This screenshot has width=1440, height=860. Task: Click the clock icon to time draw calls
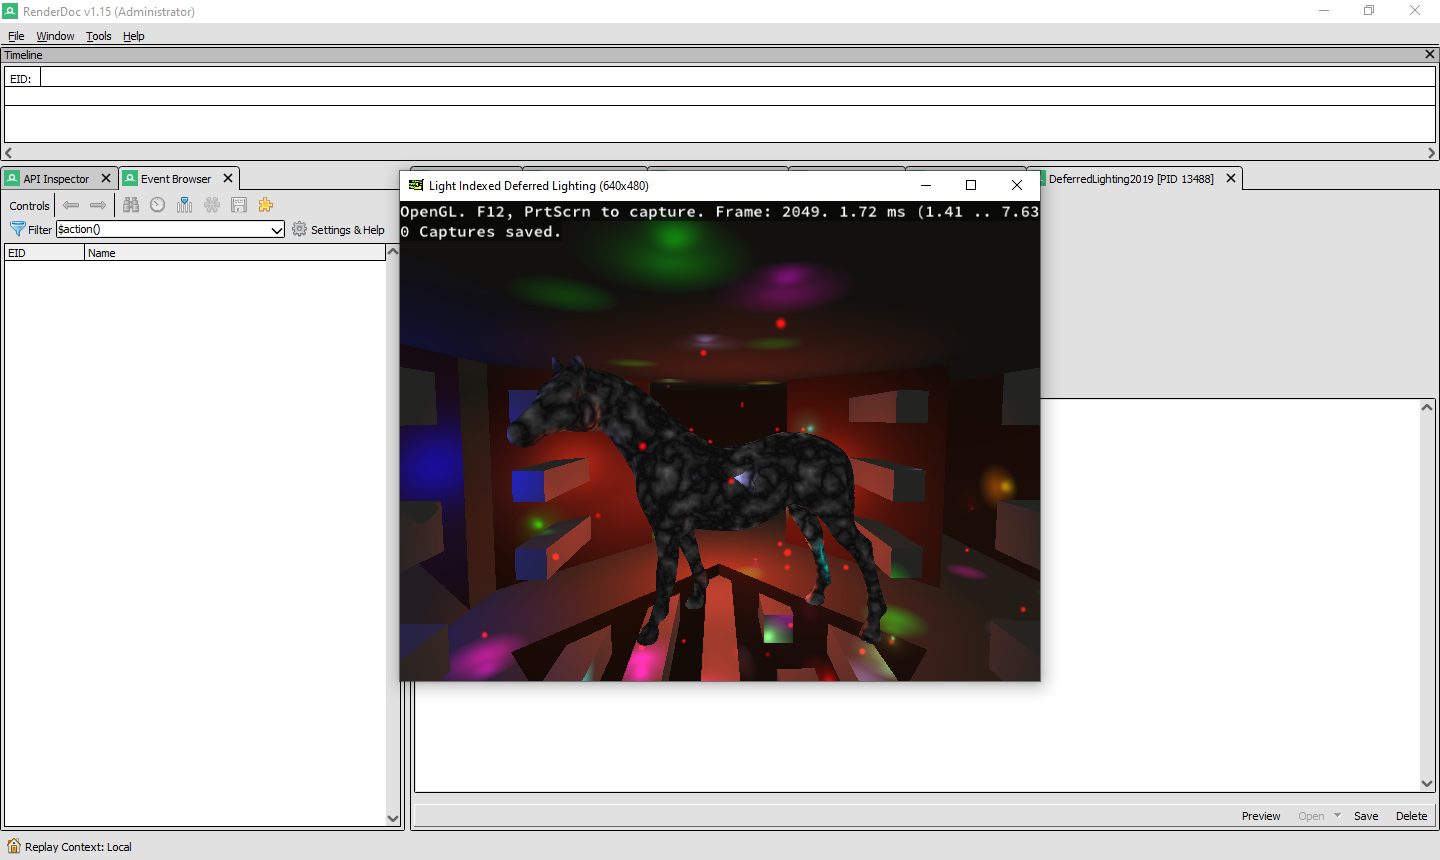click(158, 205)
